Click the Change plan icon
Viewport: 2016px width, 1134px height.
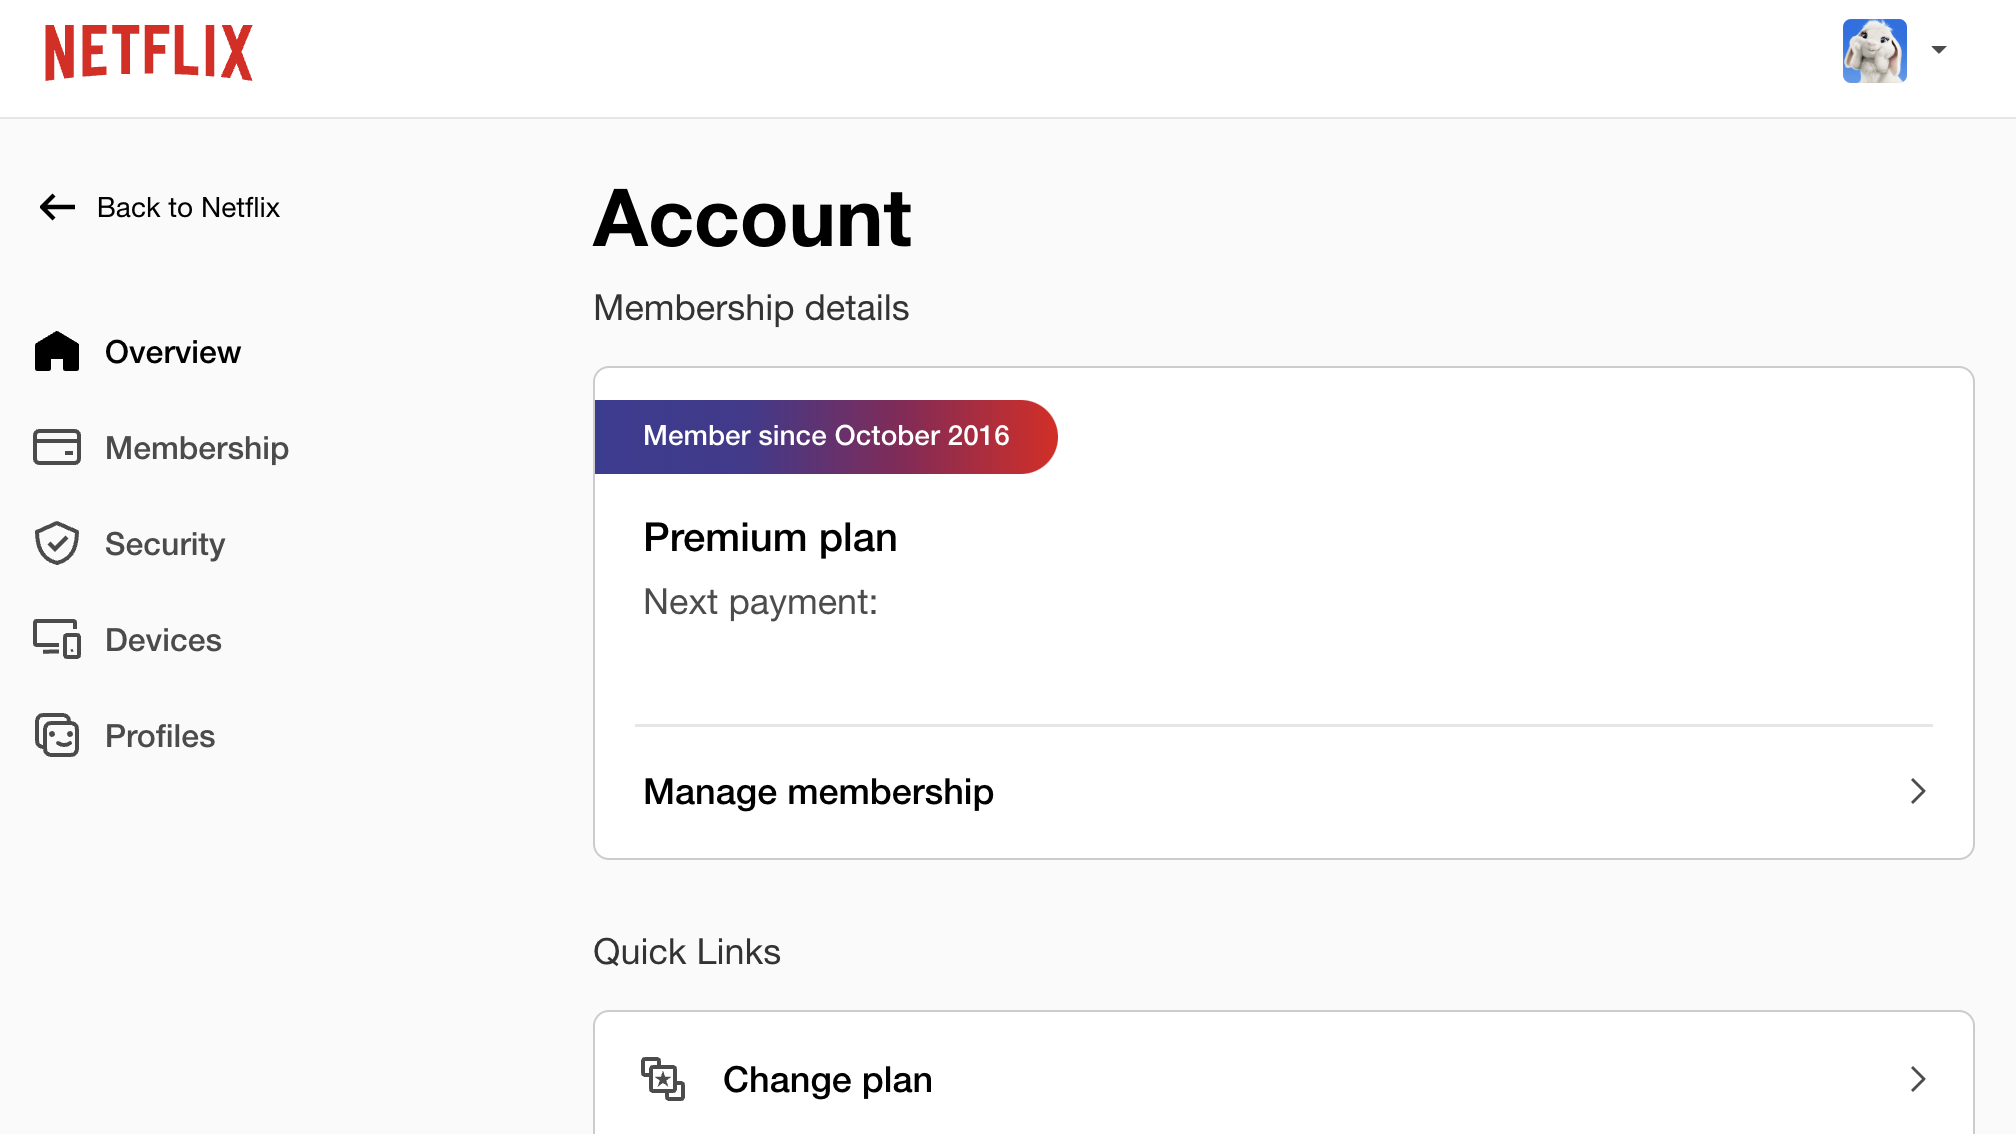[662, 1077]
